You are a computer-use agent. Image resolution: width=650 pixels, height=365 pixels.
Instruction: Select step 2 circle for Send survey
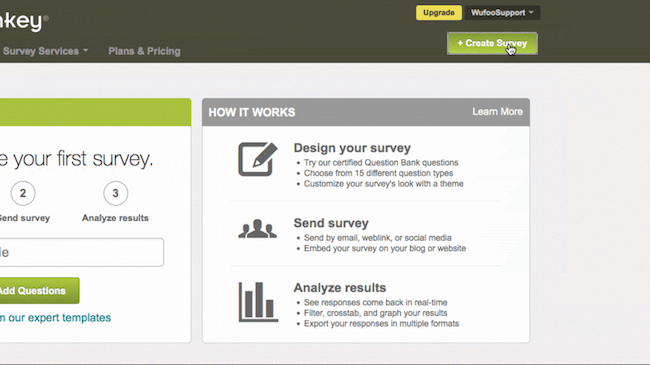[23, 193]
